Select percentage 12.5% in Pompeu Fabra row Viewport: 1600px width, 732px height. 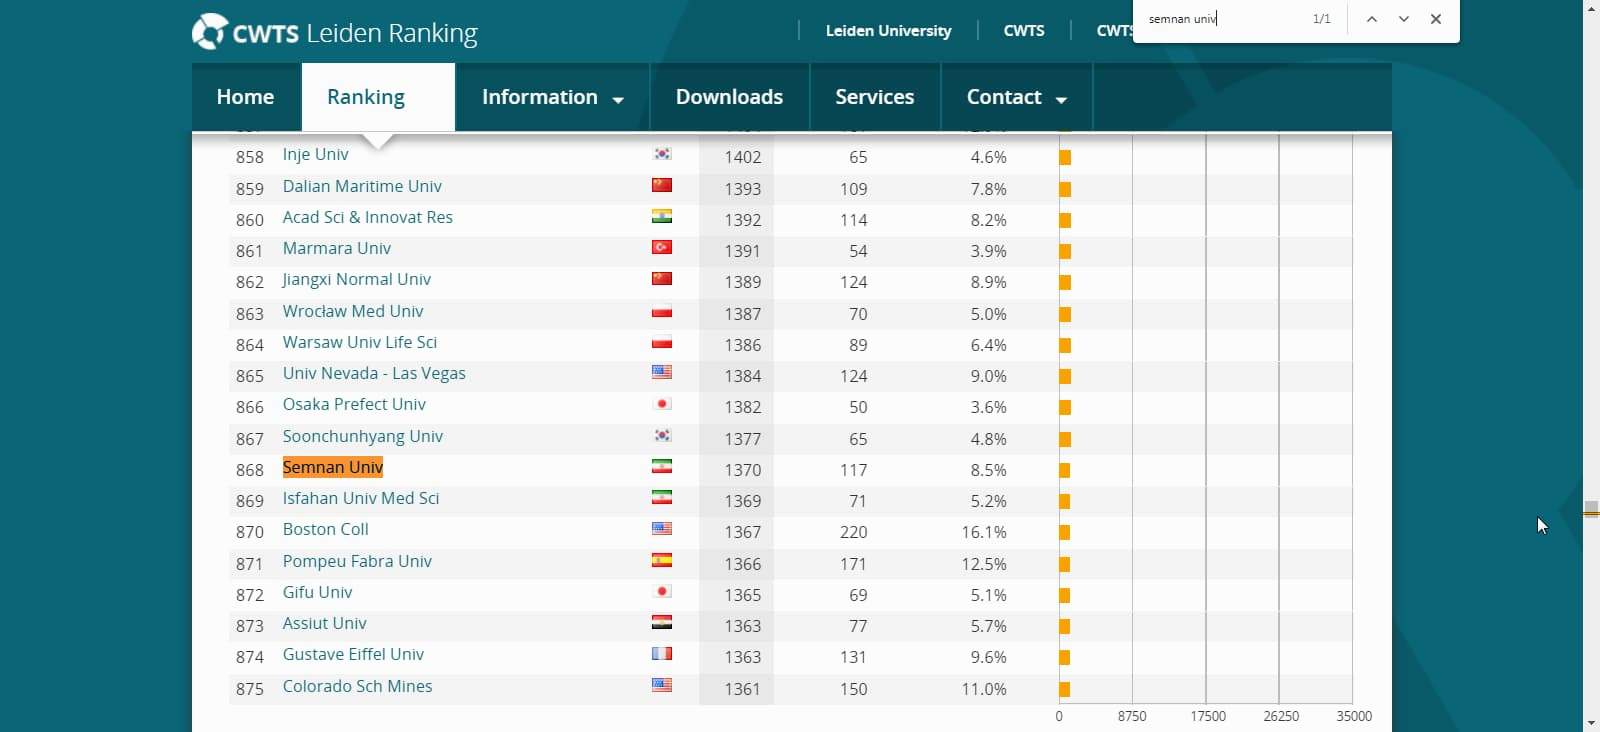984,564
